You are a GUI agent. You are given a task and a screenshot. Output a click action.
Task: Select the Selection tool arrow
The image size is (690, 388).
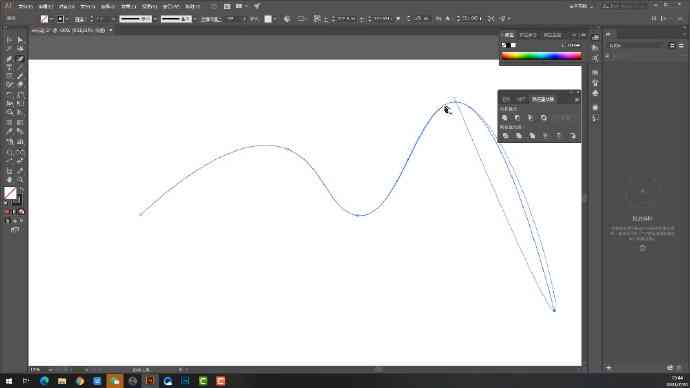pyautogui.click(x=9, y=40)
